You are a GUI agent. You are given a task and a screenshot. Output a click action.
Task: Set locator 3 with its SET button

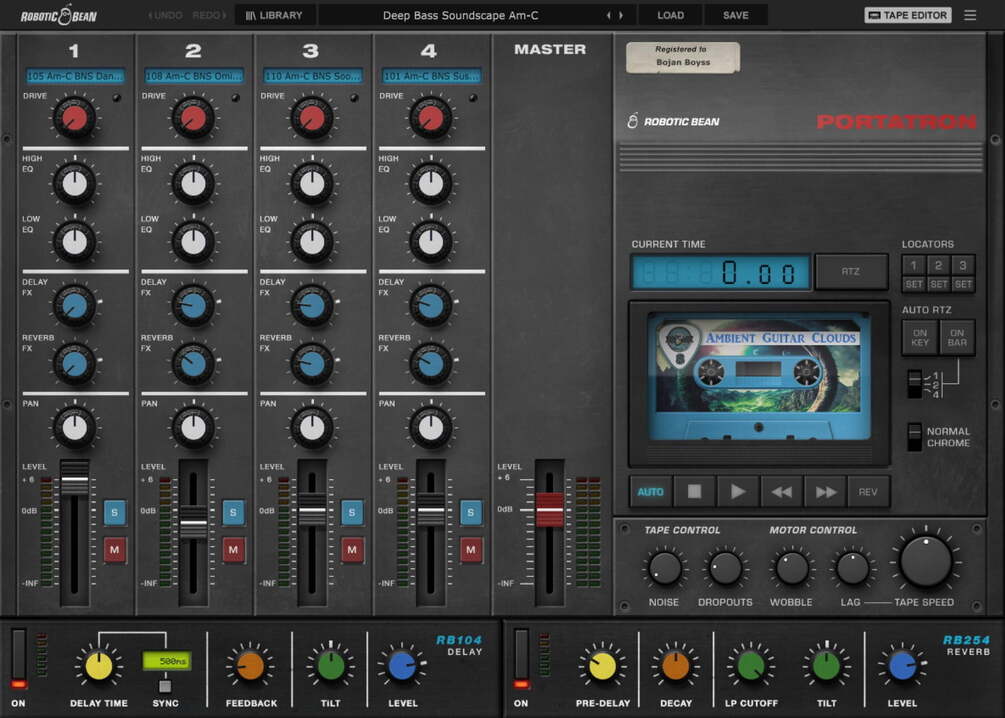tap(963, 284)
